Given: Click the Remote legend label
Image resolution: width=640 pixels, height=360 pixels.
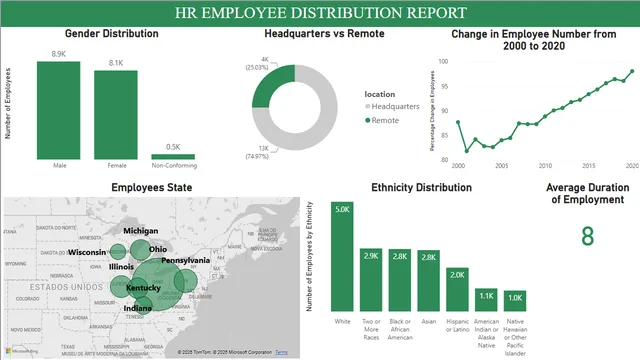Looking at the screenshot, I should point(385,120).
